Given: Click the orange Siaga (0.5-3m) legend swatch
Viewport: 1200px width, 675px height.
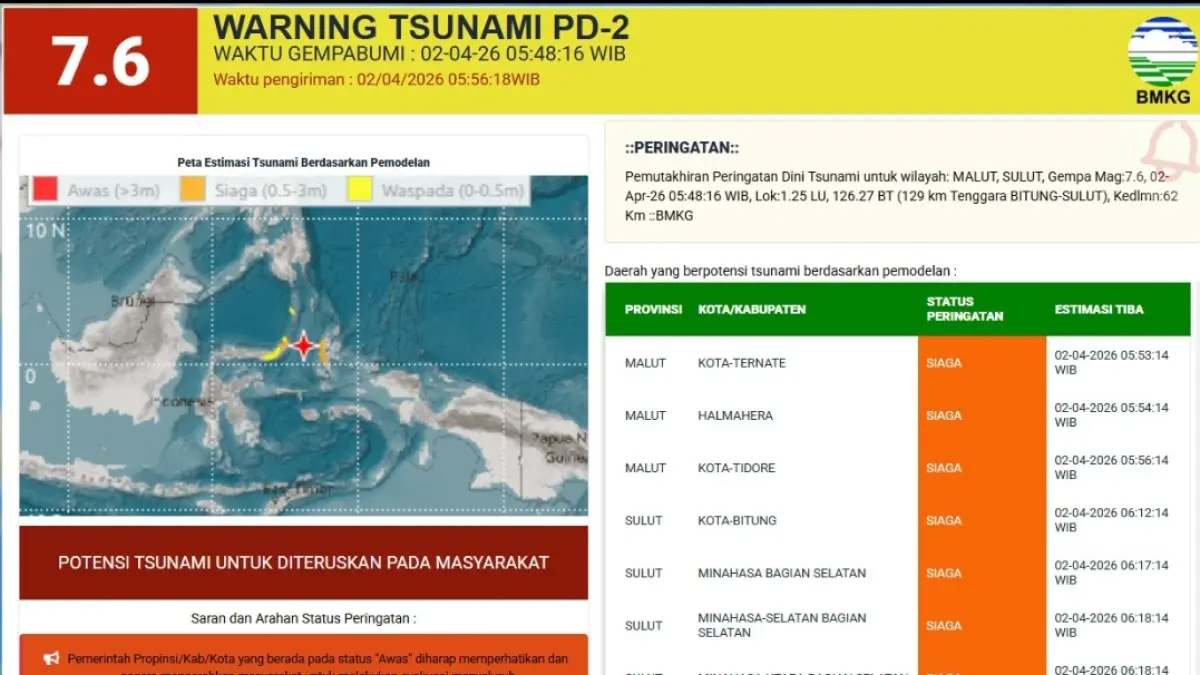Looking at the screenshot, I should [193, 190].
